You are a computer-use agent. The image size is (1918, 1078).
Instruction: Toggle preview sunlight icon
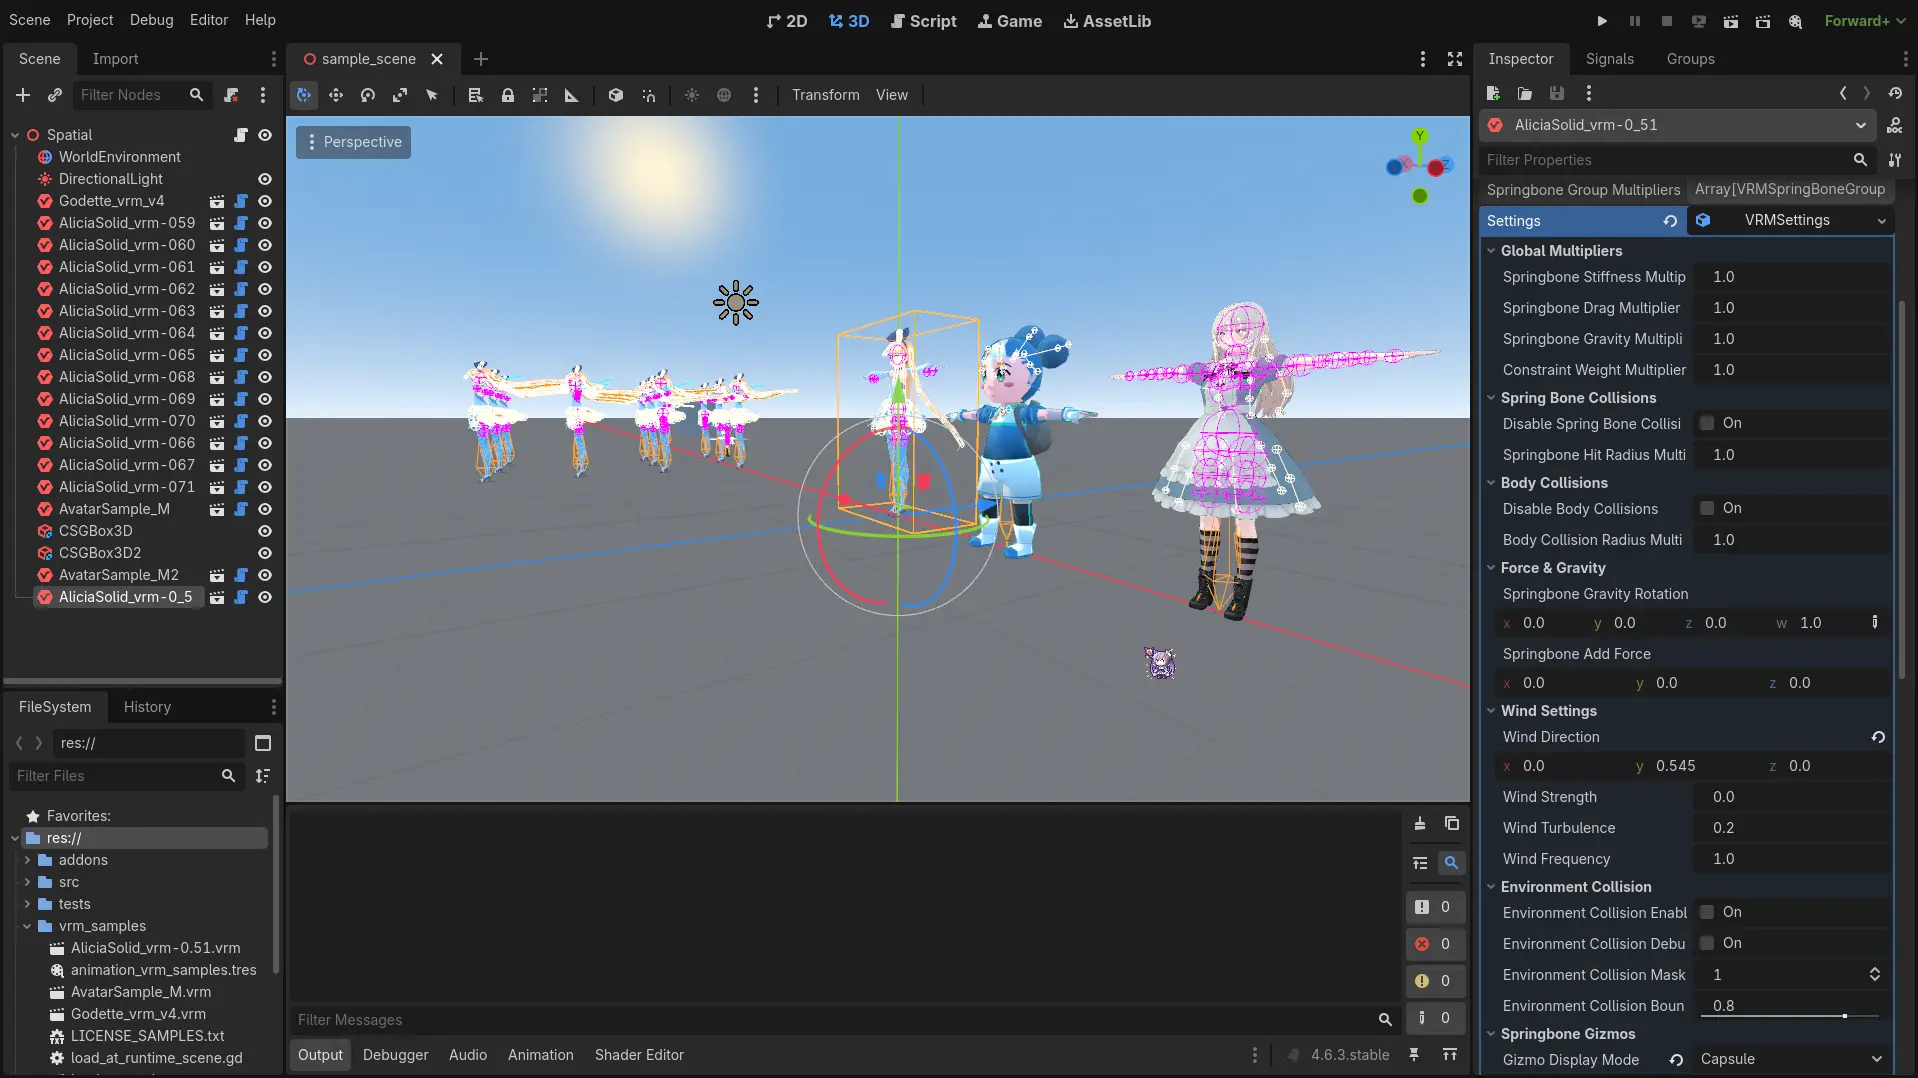[x=692, y=95]
